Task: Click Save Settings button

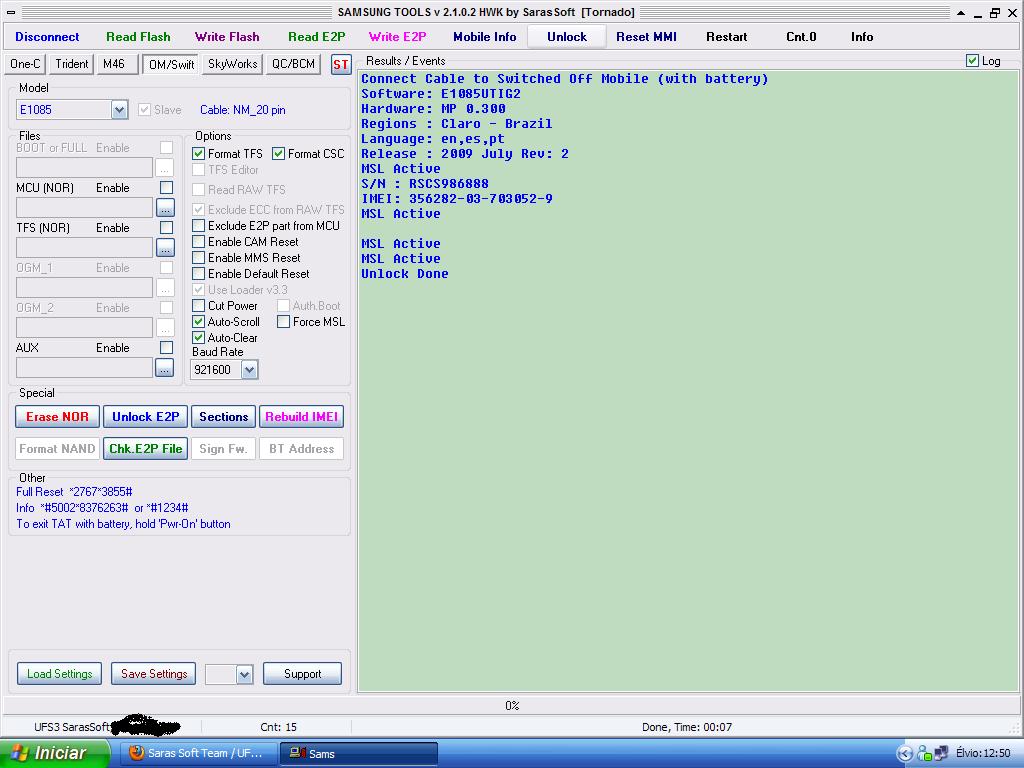Action: pos(153,674)
